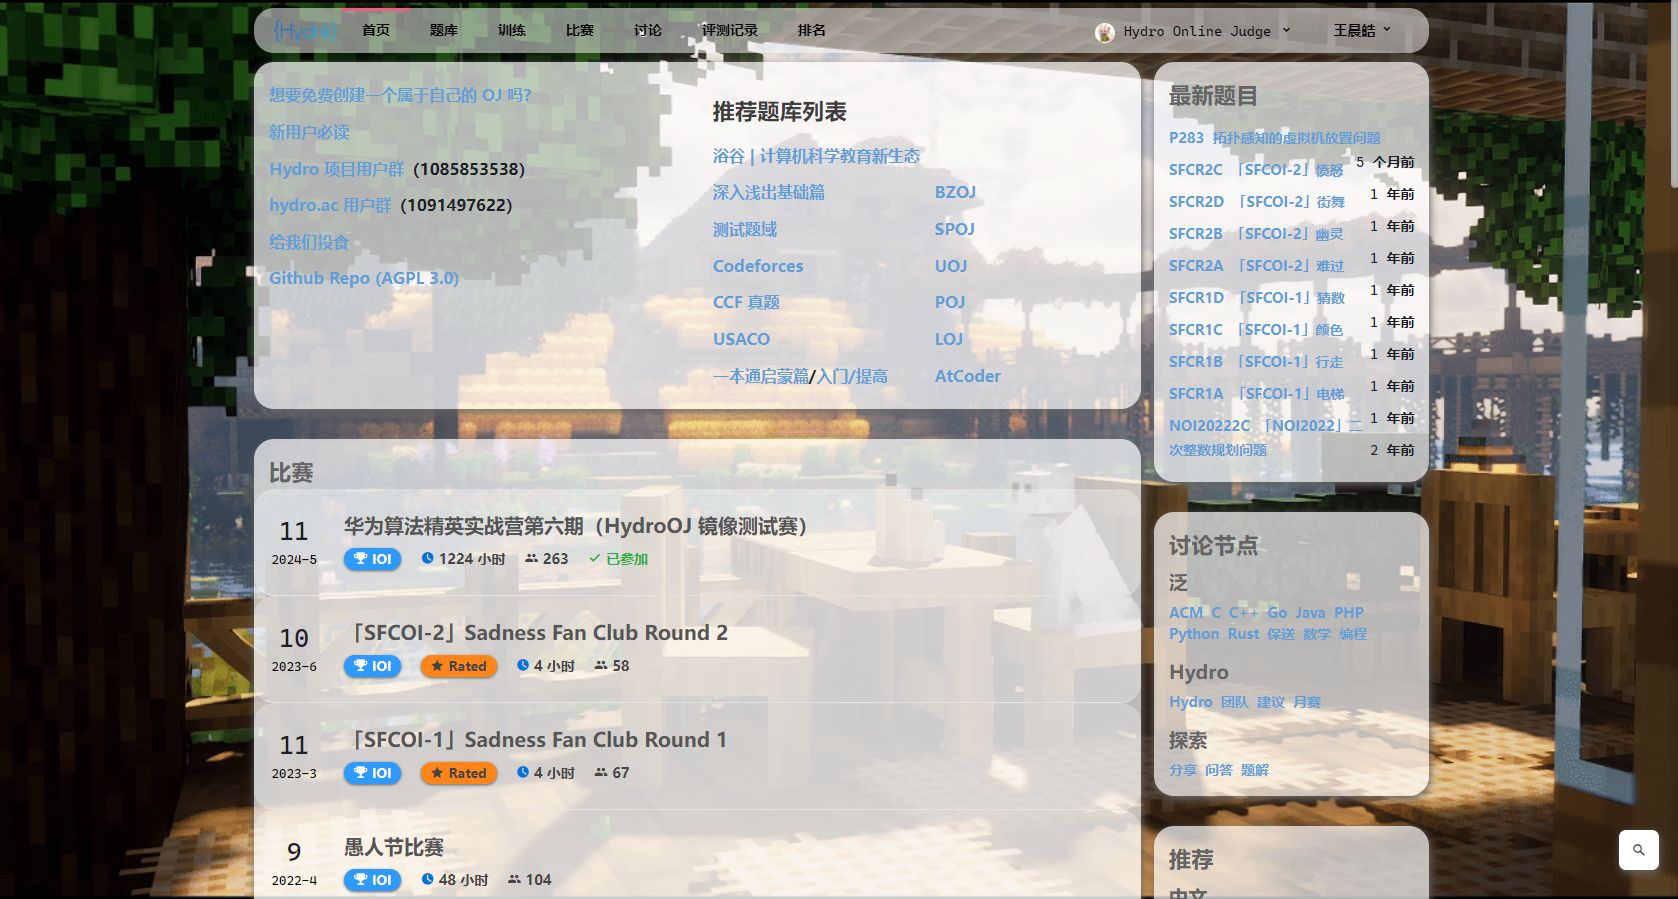
Task: Open the search button at bottom right
Action: 1638,850
